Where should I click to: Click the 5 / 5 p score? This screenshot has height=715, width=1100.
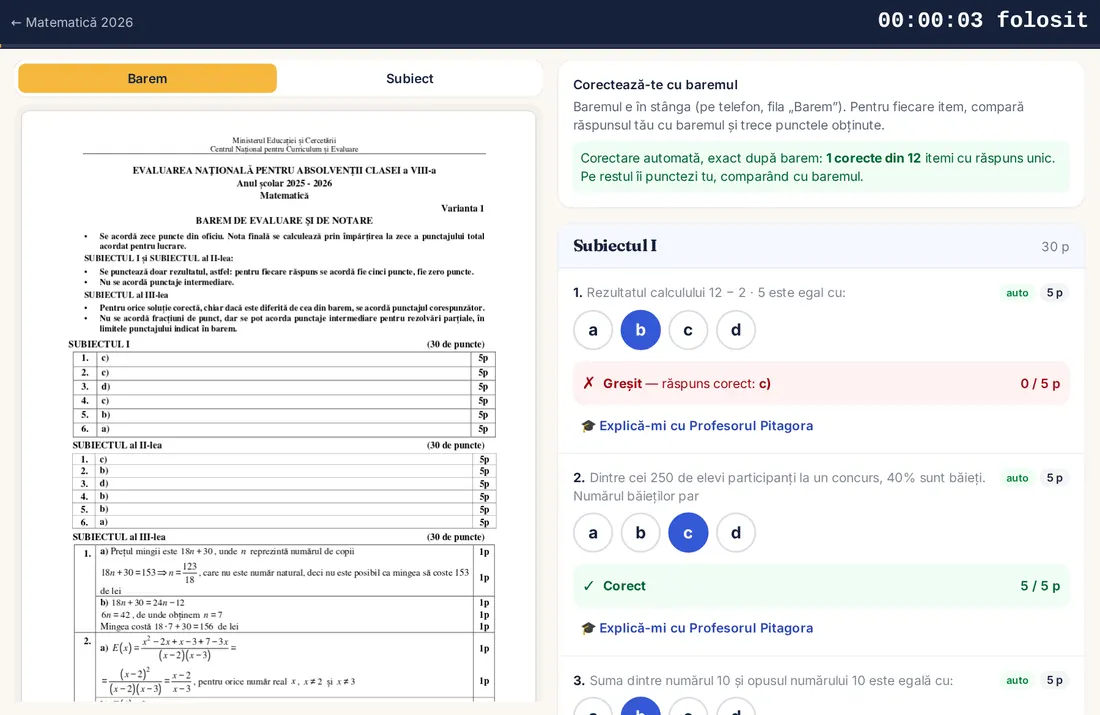point(1040,586)
